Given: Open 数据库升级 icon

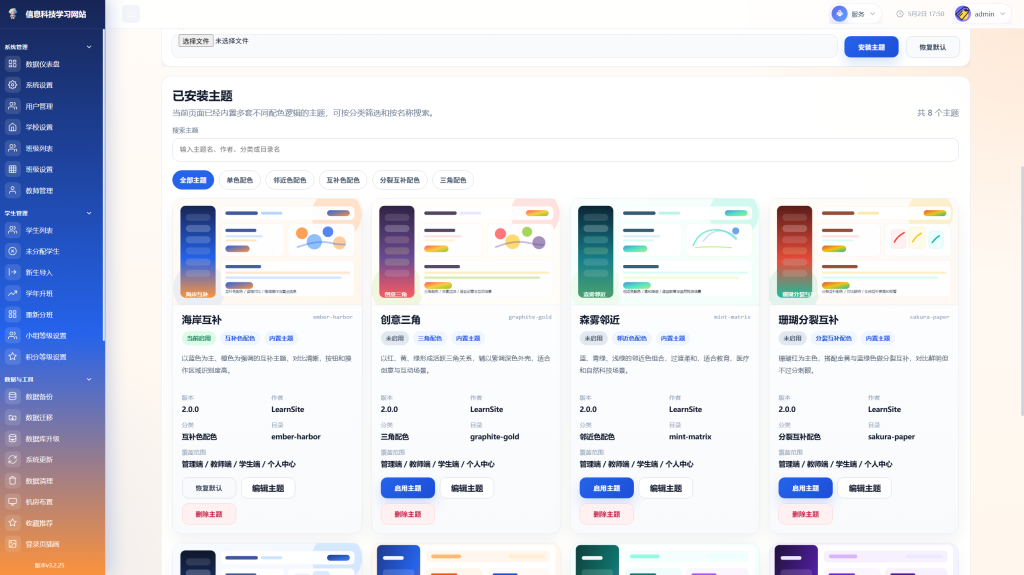Looking at the screenshot, I should point(12,438).
